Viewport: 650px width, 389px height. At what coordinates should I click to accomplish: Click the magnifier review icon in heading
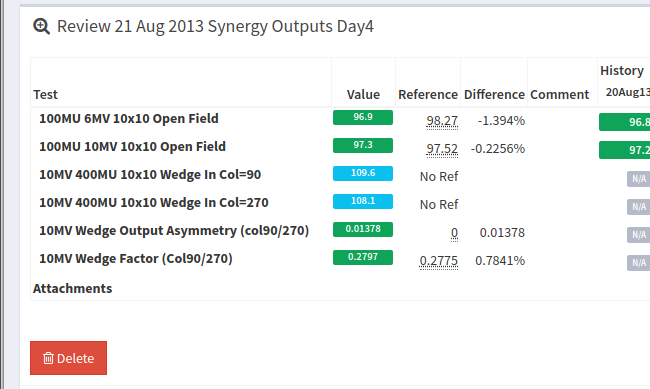tap(41, 27)
